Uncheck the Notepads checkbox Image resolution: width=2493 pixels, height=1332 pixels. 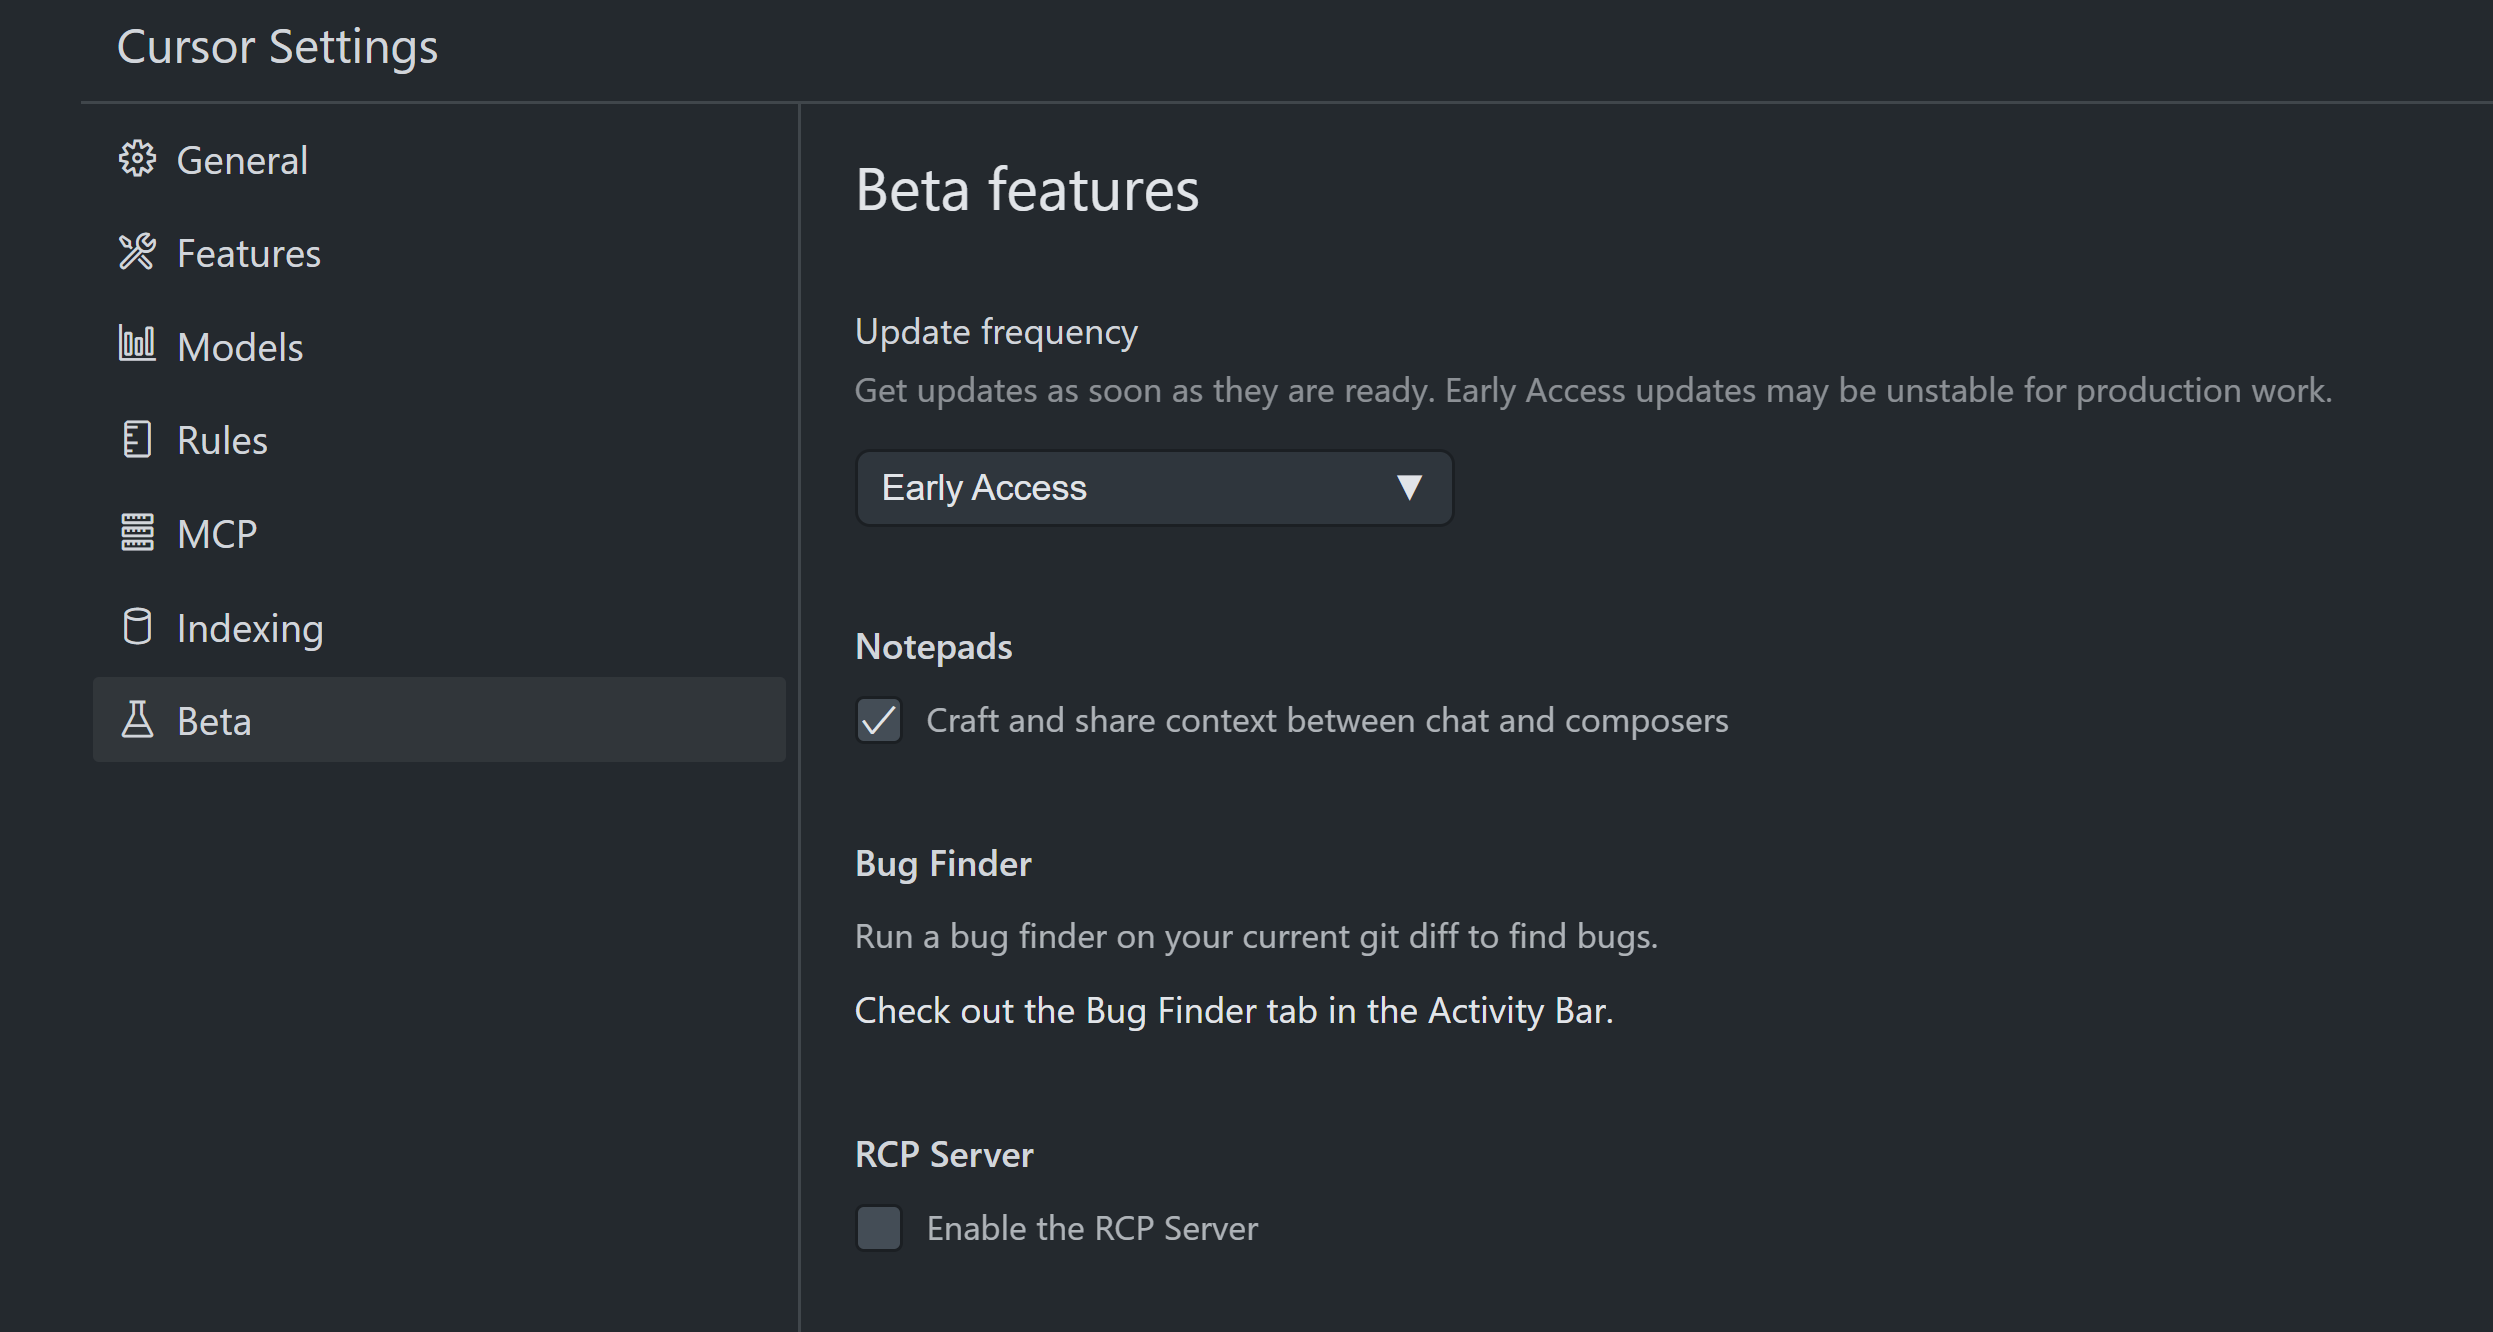click(879, 720)
